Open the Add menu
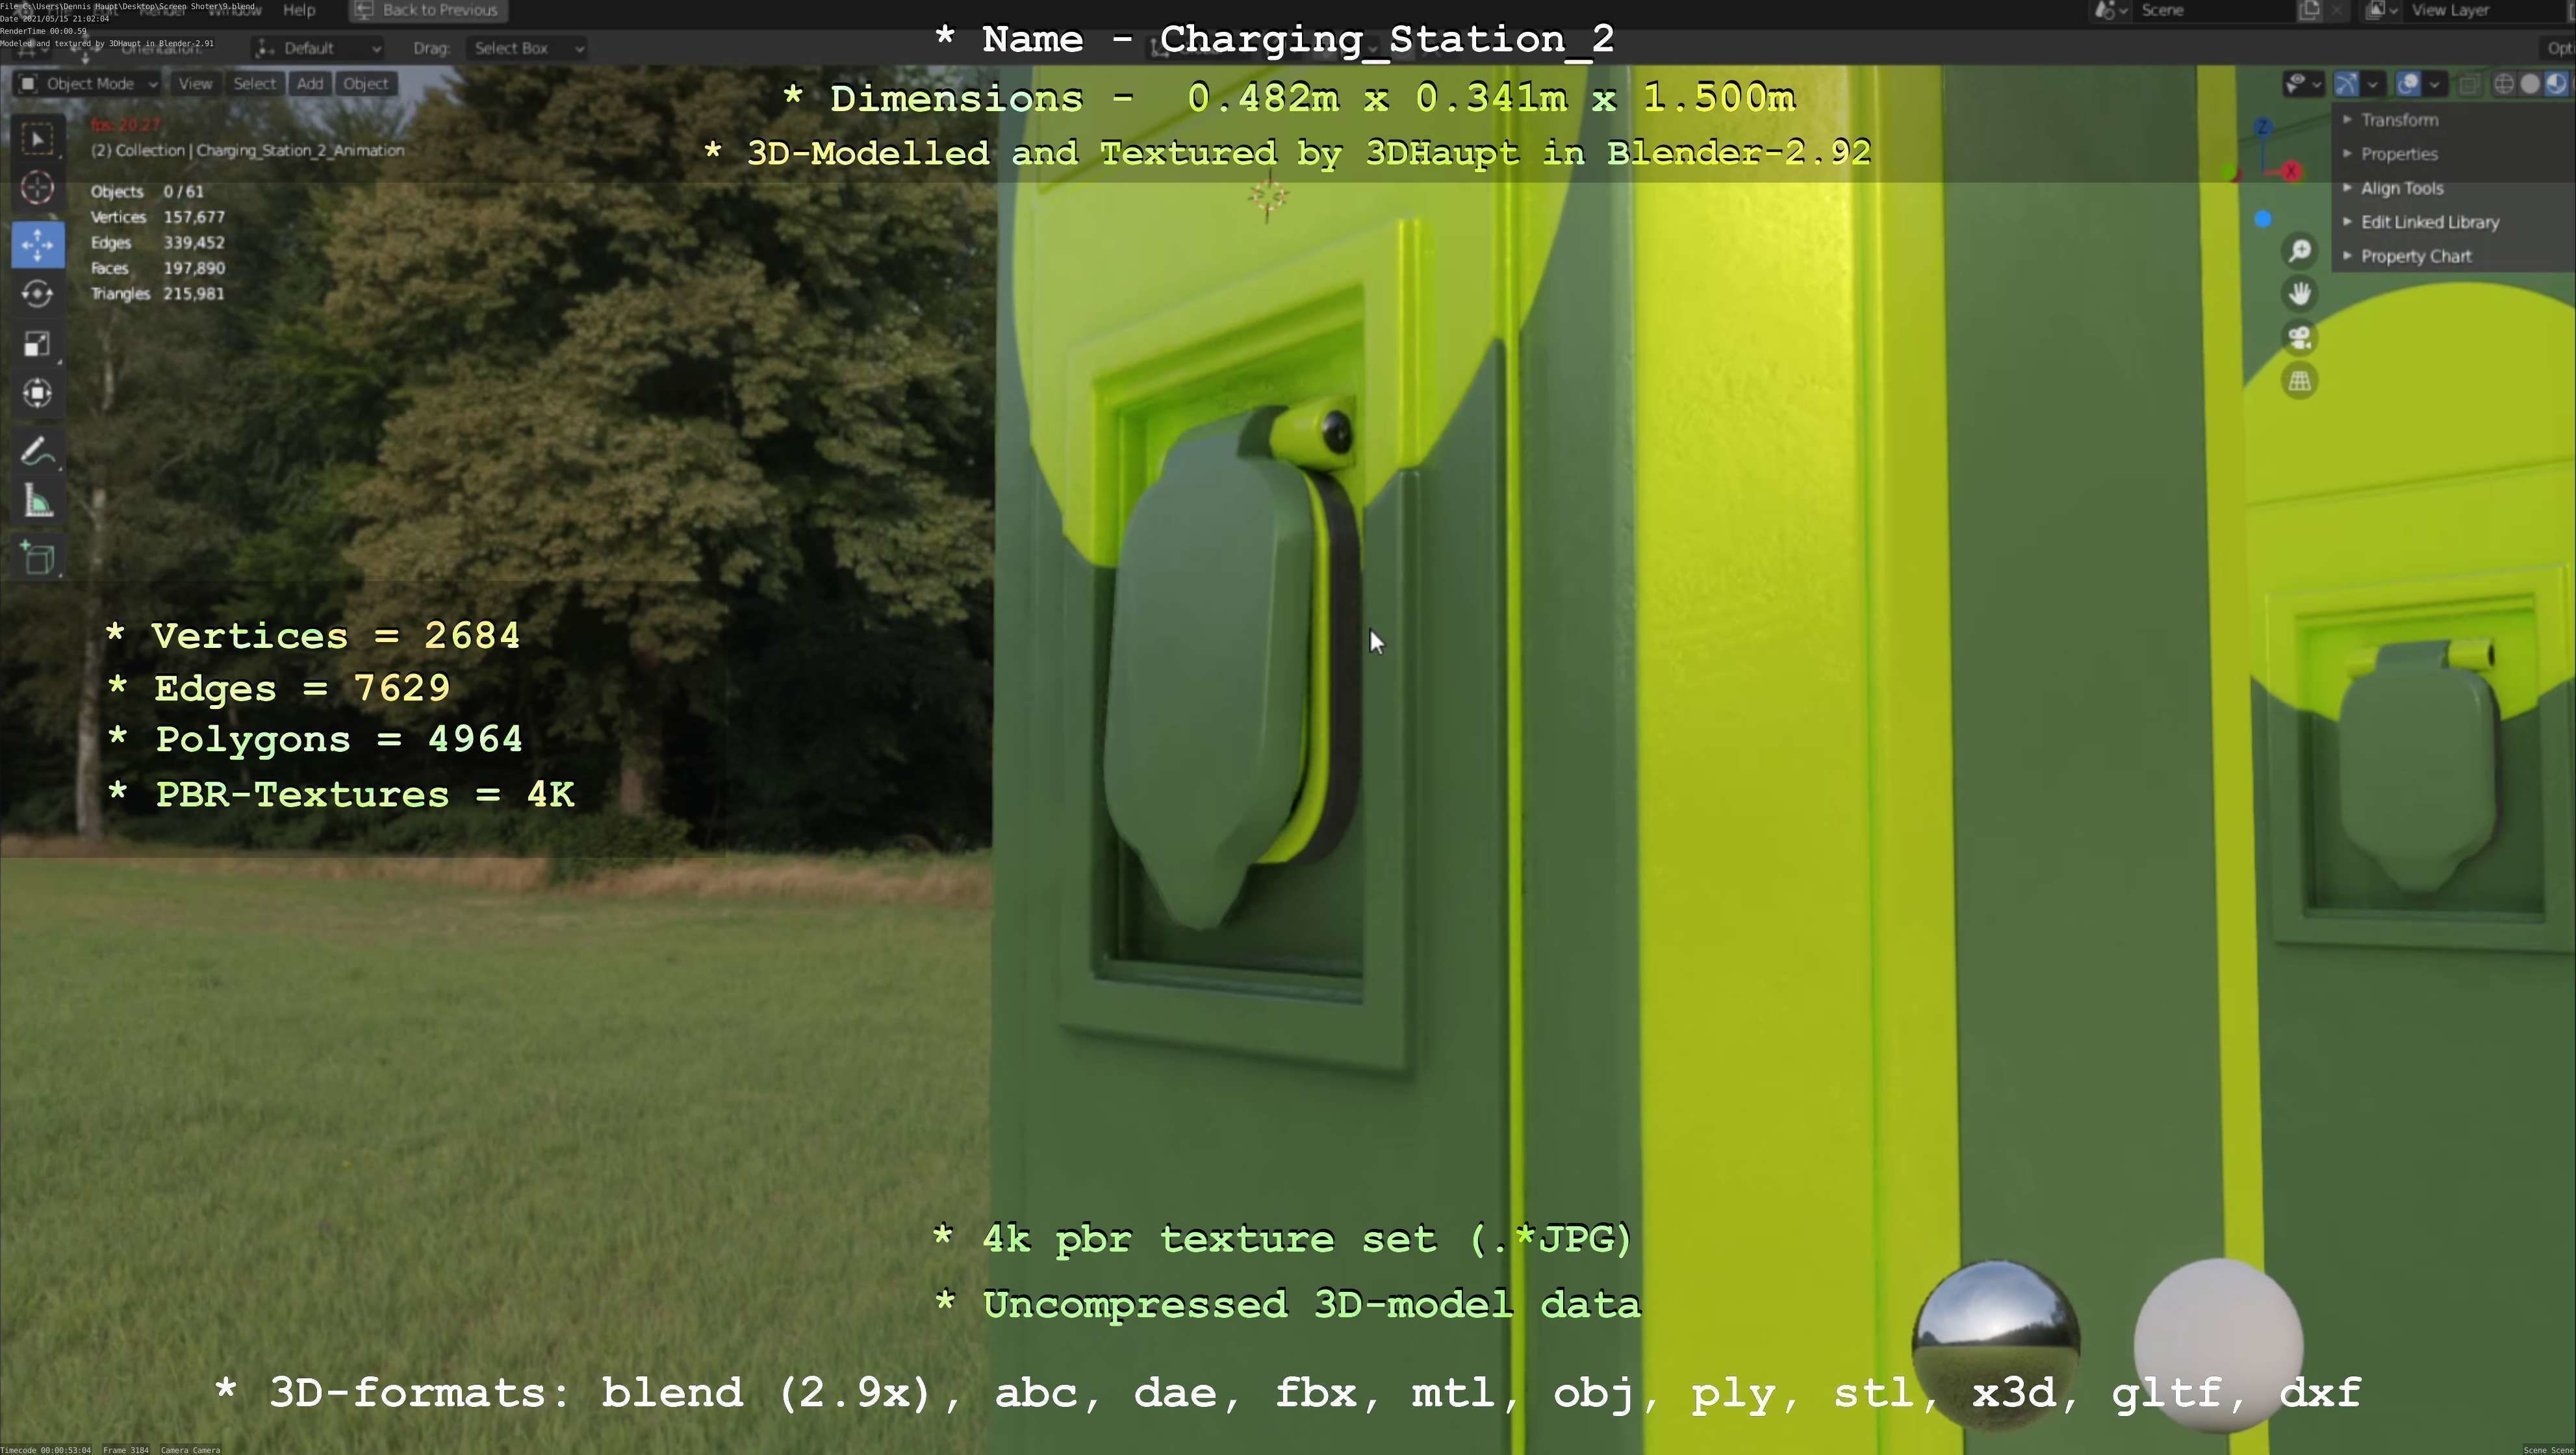2576x1455 pixels. click(309, 84)
